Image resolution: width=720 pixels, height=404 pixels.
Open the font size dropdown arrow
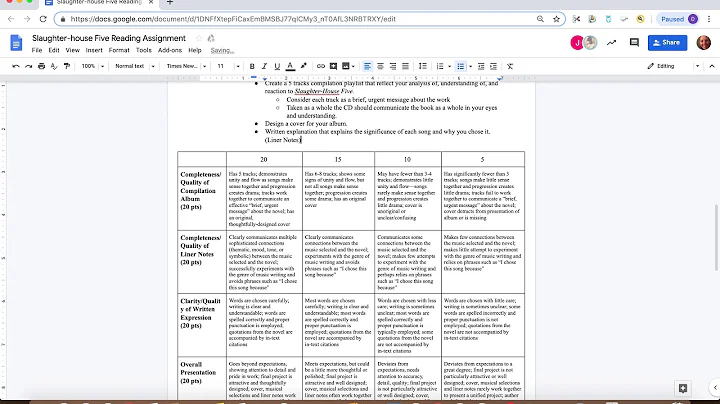[237, 66]
